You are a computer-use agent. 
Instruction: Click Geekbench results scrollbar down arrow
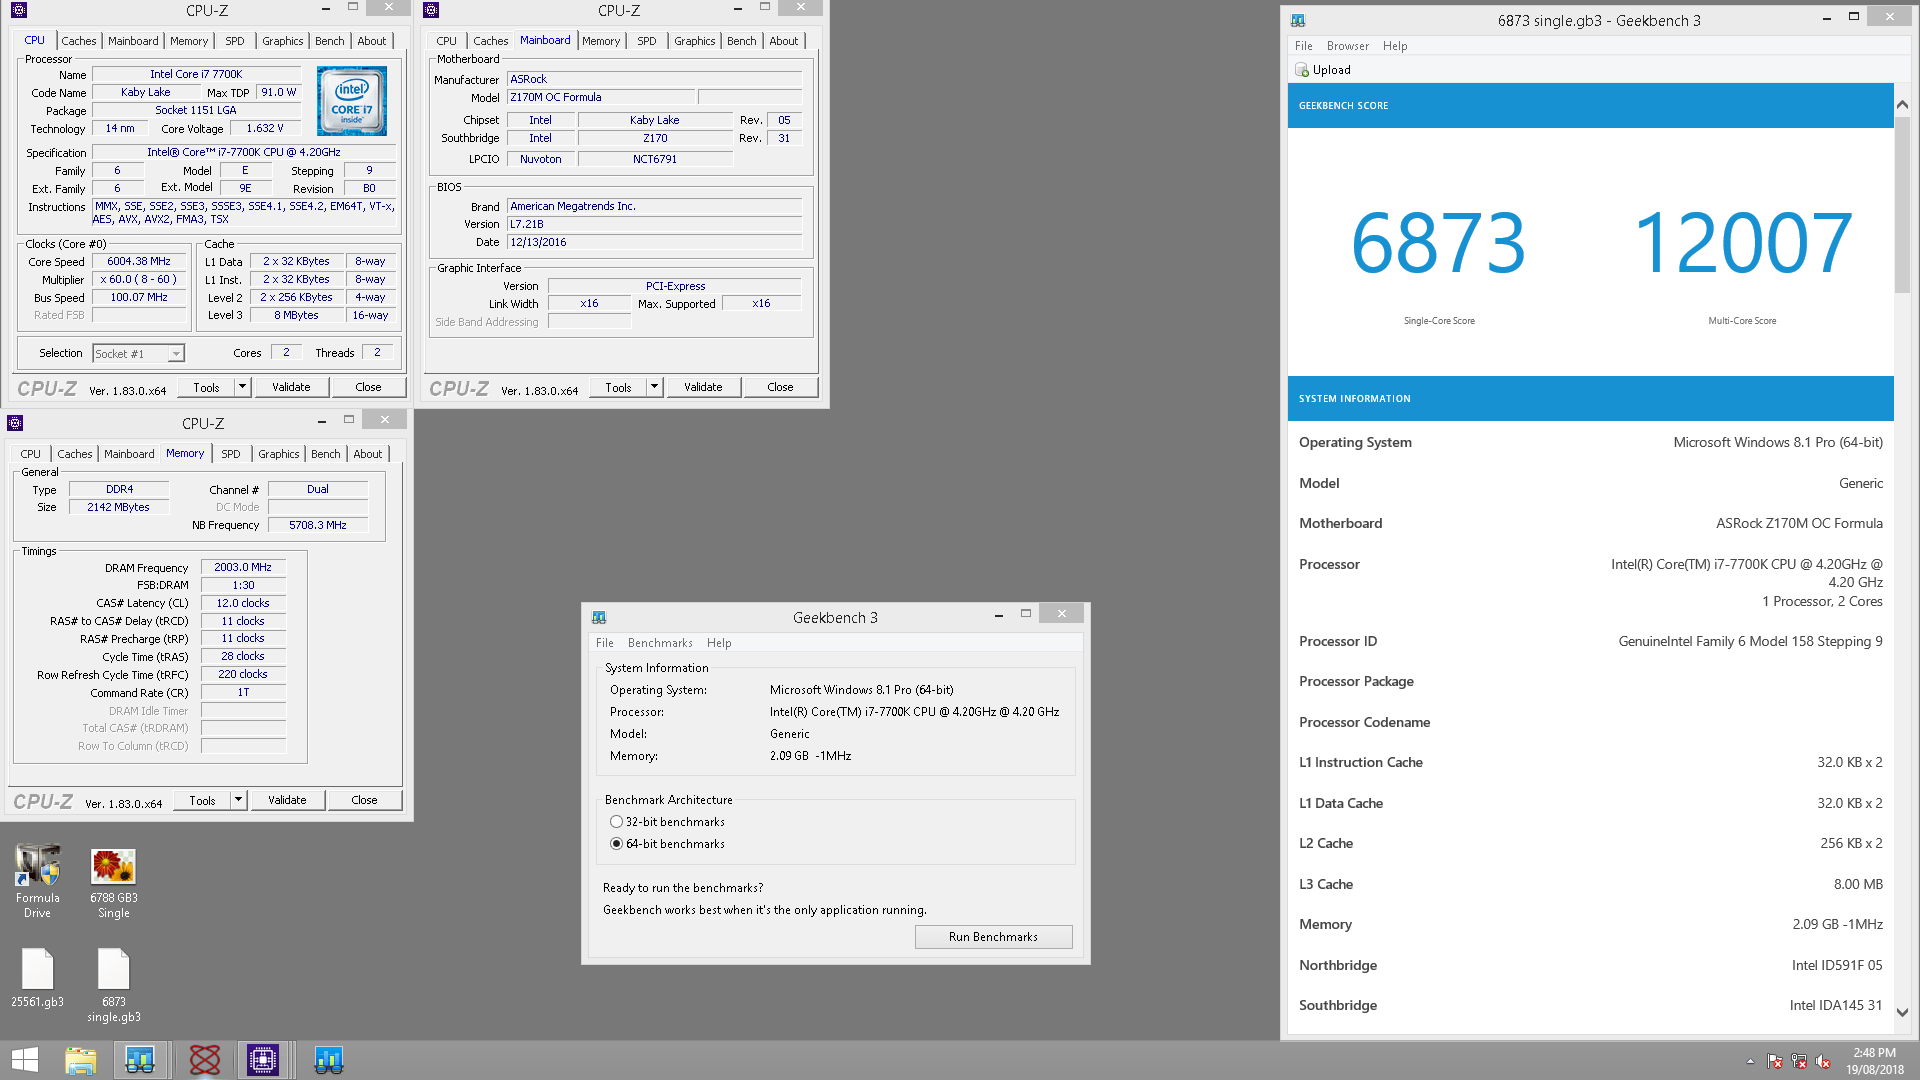pyautogui.click(x=1902, y=1012)
